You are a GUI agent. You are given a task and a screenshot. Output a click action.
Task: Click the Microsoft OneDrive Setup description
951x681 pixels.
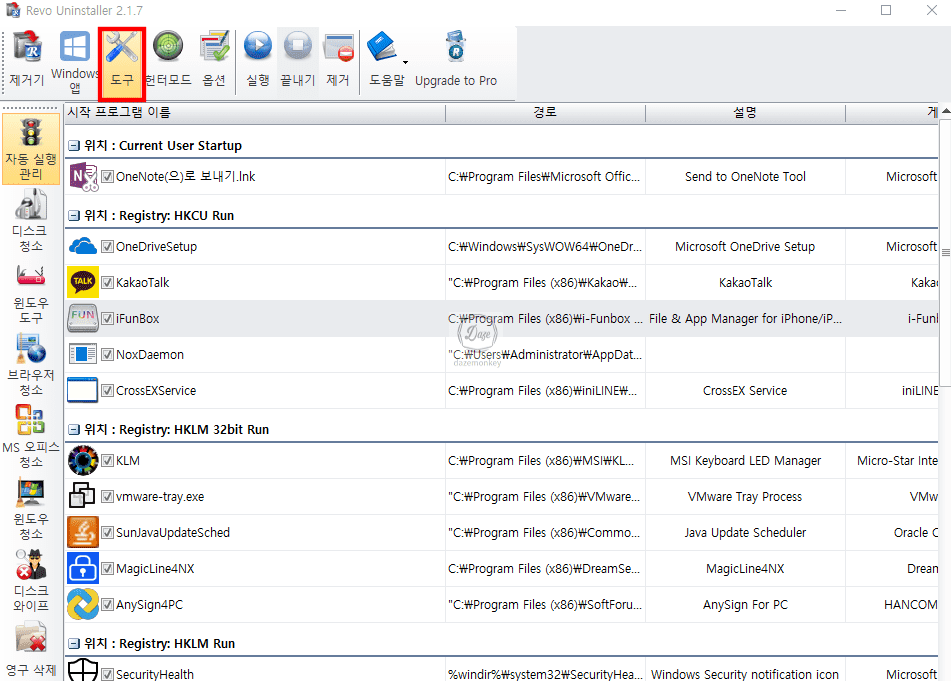(745, 246)
